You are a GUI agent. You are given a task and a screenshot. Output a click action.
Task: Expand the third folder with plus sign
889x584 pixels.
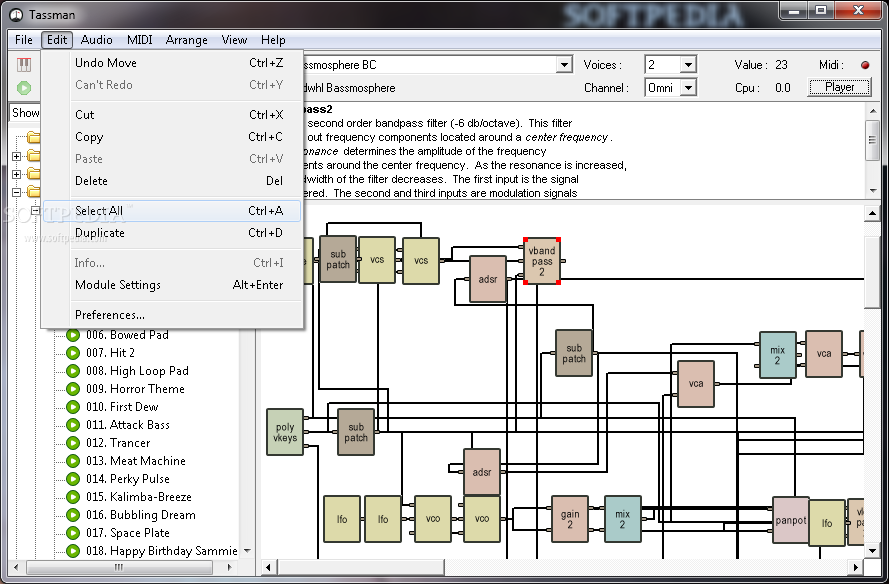tap(16, 174)
